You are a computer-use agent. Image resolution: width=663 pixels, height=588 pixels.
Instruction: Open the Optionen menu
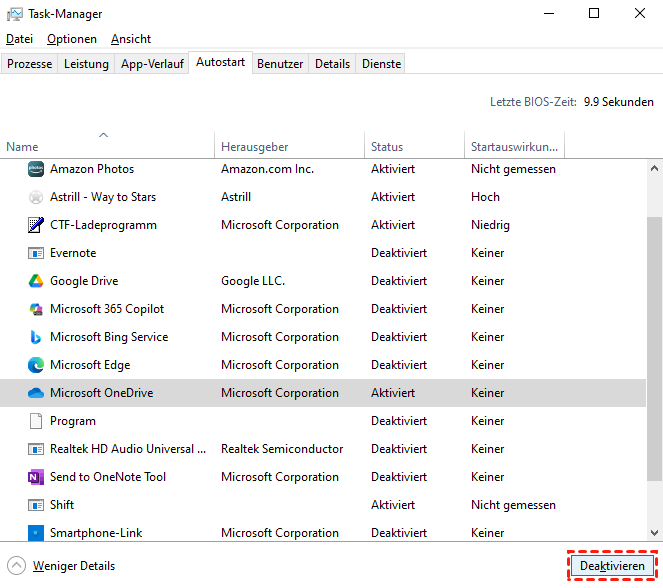tap(72, 39)
